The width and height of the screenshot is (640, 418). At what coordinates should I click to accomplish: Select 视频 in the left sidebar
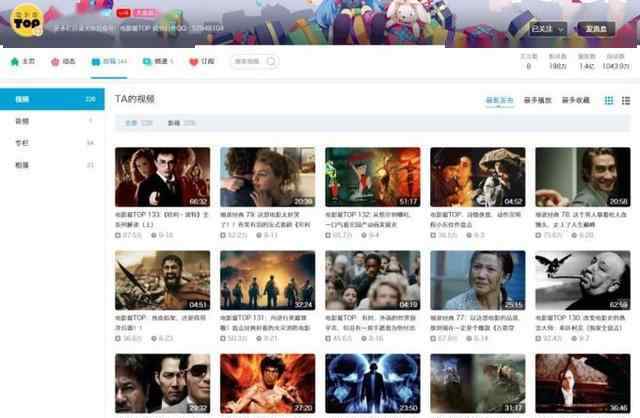point(52,99)
